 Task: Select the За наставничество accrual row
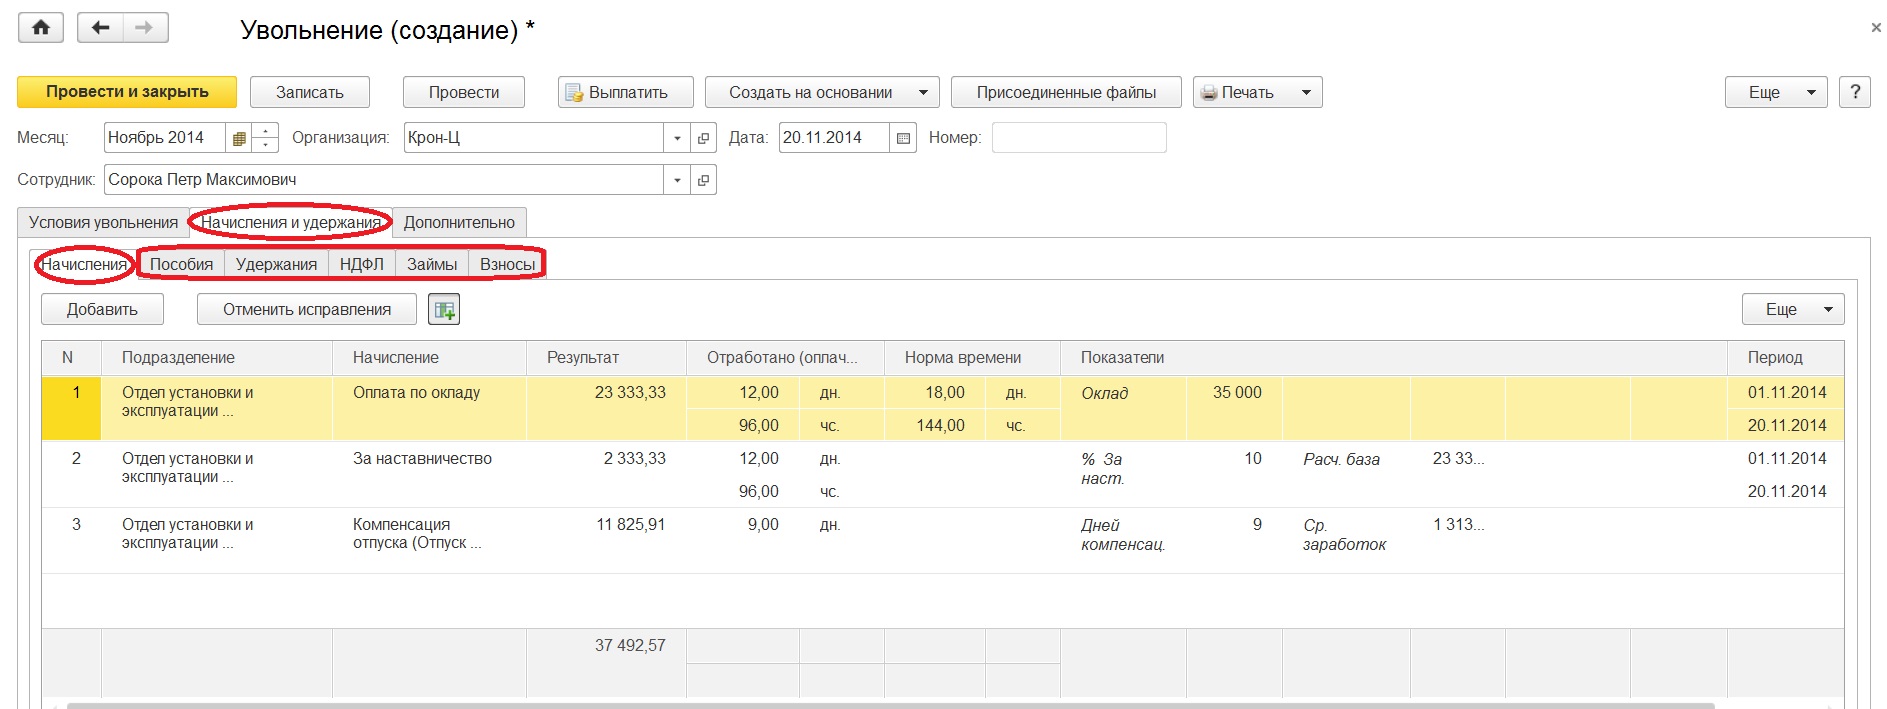click(x=422, y=459)
